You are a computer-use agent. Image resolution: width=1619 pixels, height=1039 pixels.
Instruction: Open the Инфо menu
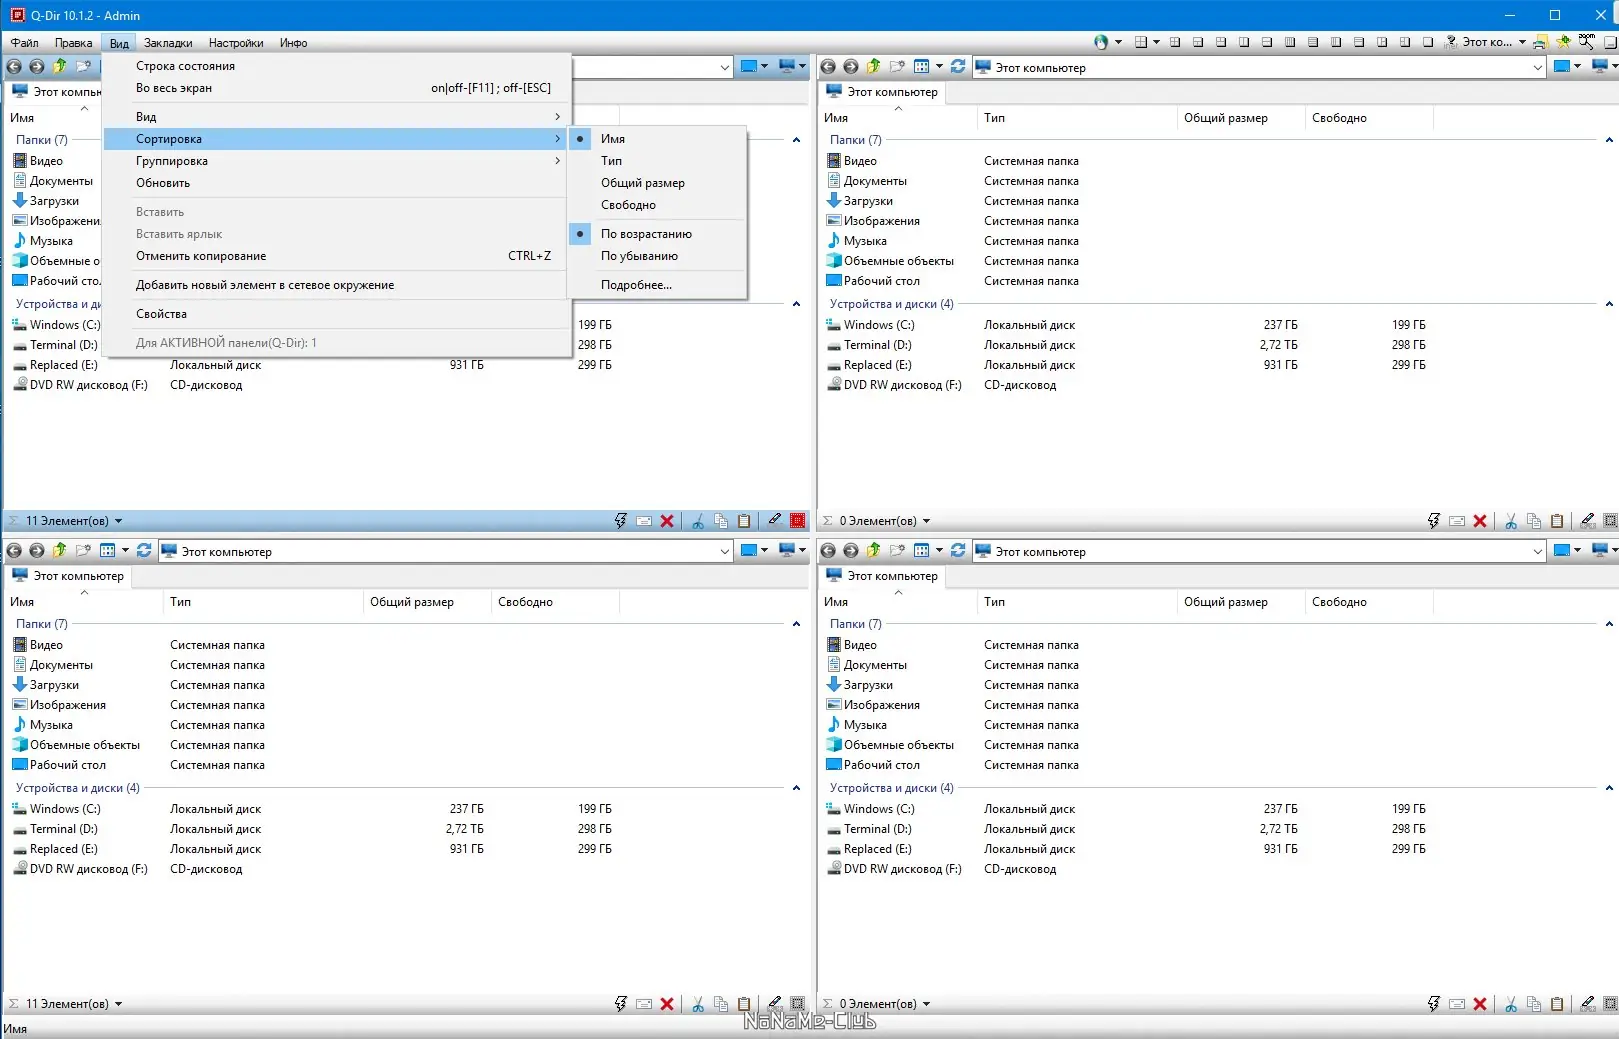pos(294,43)
